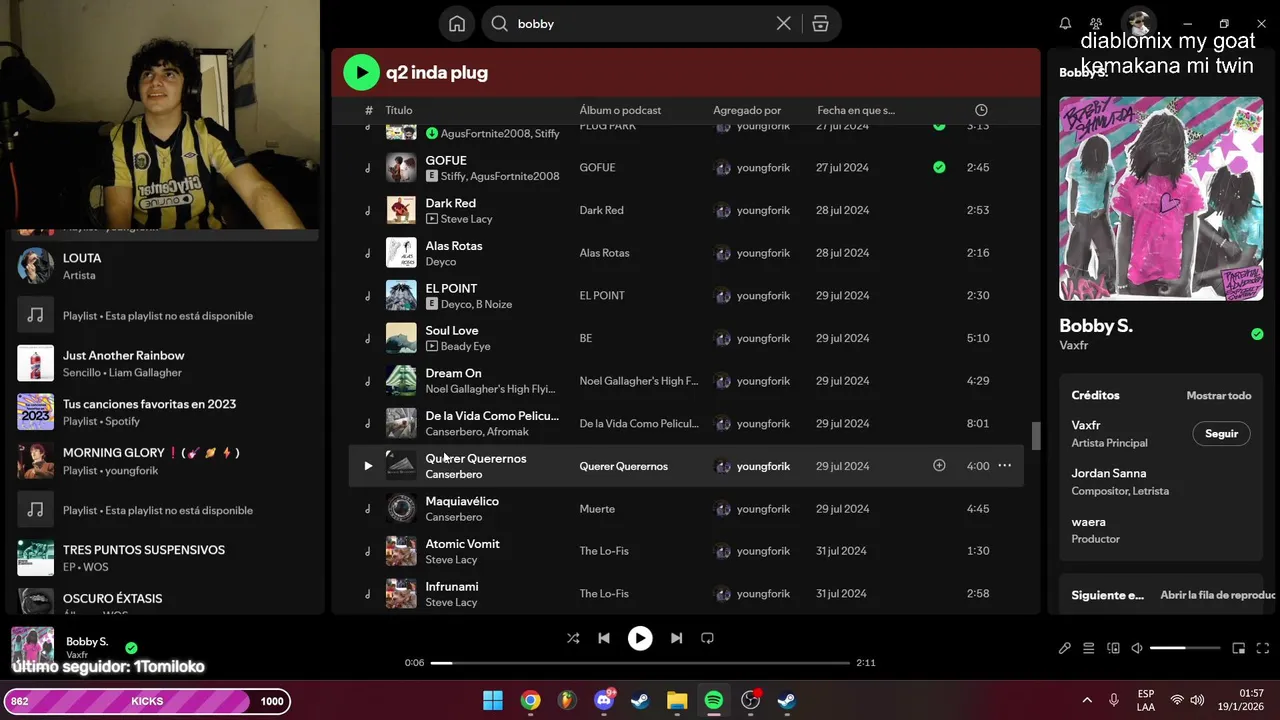Toggle shuffle playback
The height and width of the screenshot is (720, 1280).
point(573,638)
